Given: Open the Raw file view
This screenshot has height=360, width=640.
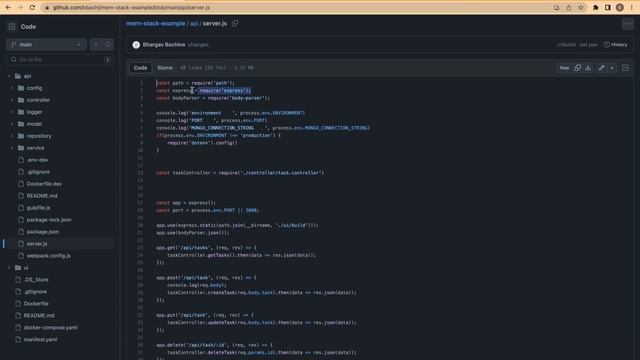Looking at the screenshot, I should click(564, 68).
